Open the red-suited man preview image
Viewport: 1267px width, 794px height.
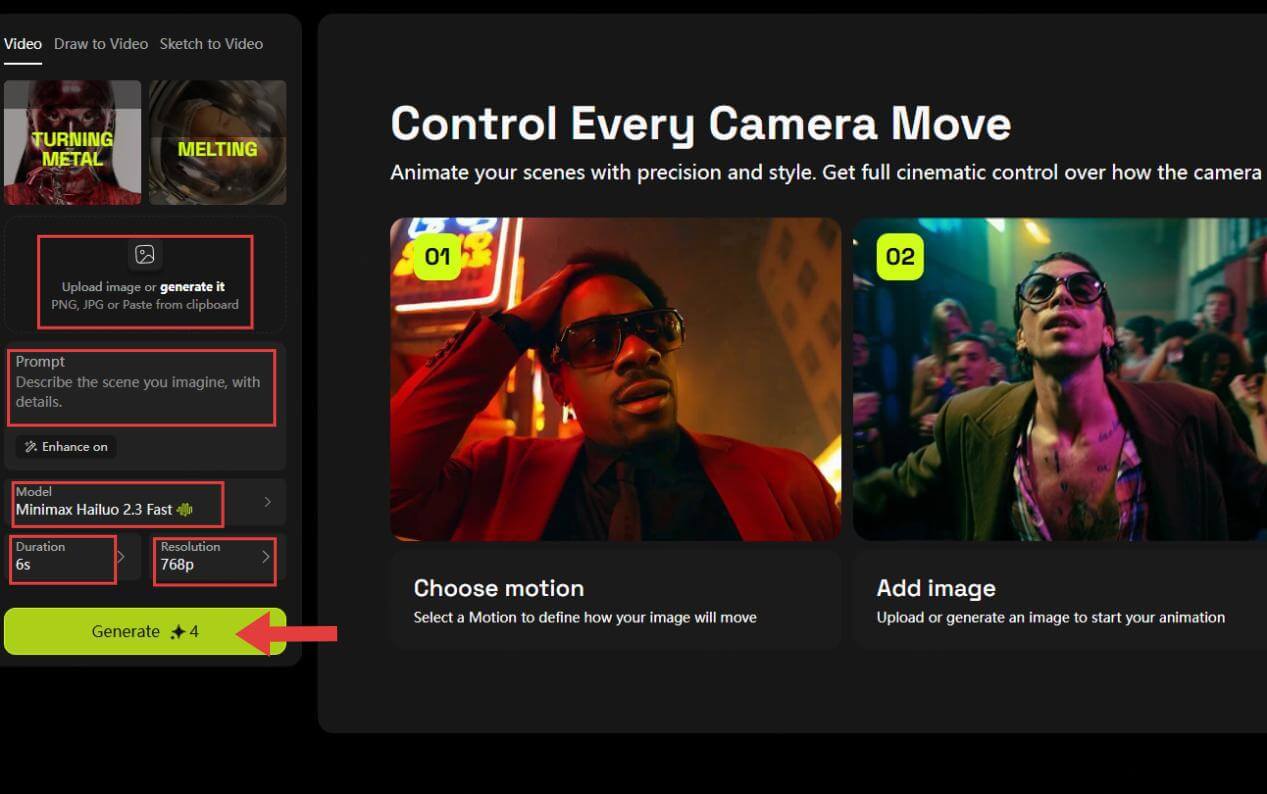615,379
